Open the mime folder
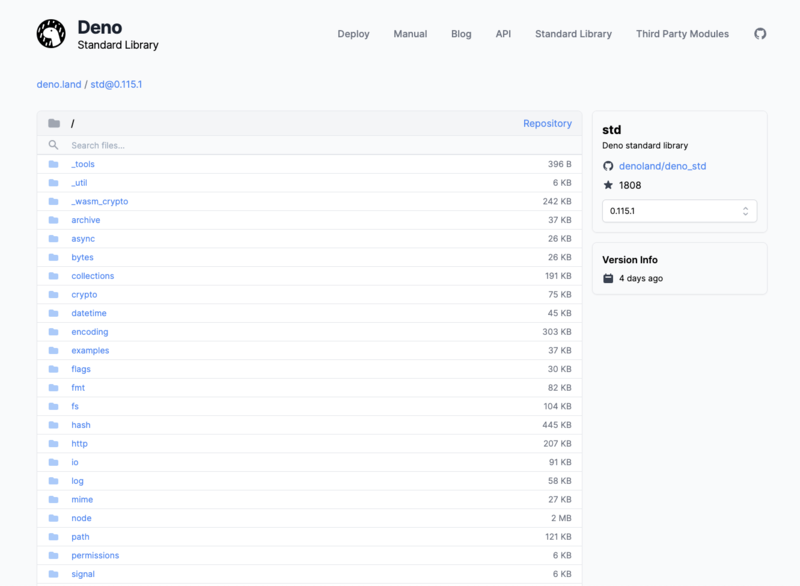 [82, 499]
